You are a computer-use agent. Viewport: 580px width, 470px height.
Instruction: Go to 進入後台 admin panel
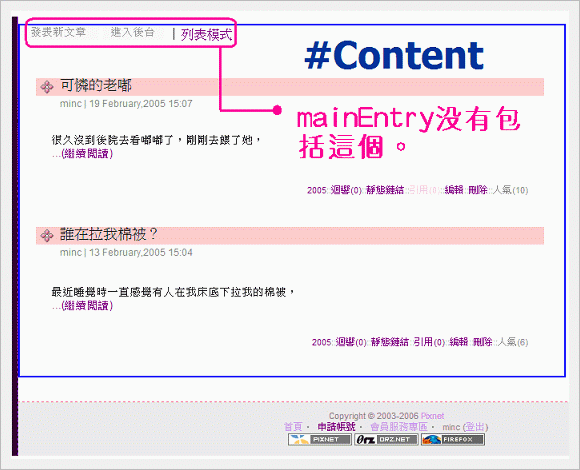132,33
